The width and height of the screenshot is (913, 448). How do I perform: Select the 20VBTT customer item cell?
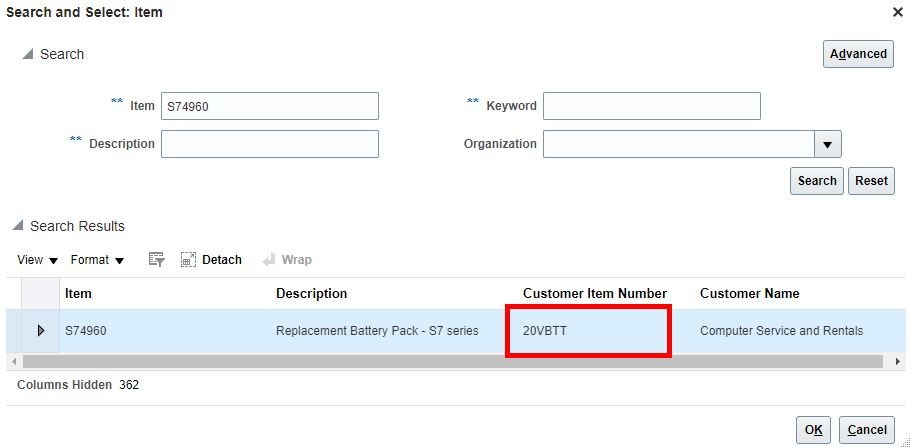588,331
